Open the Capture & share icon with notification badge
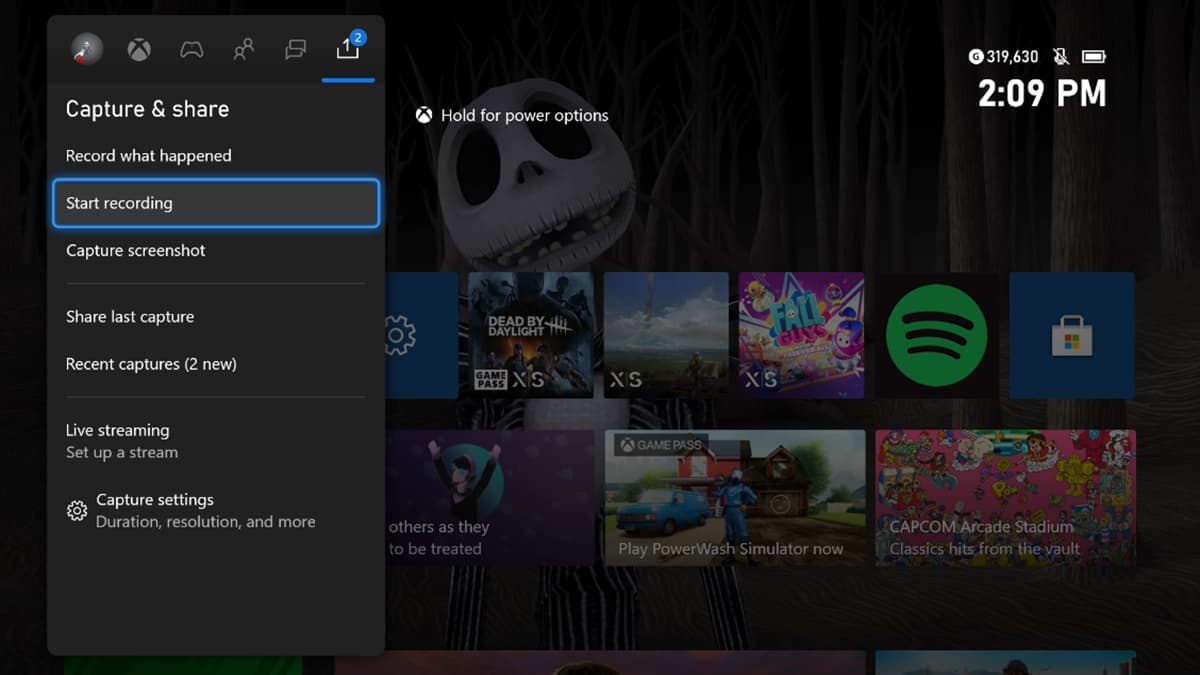1200x675 pixels. click(x=347, y=48)
